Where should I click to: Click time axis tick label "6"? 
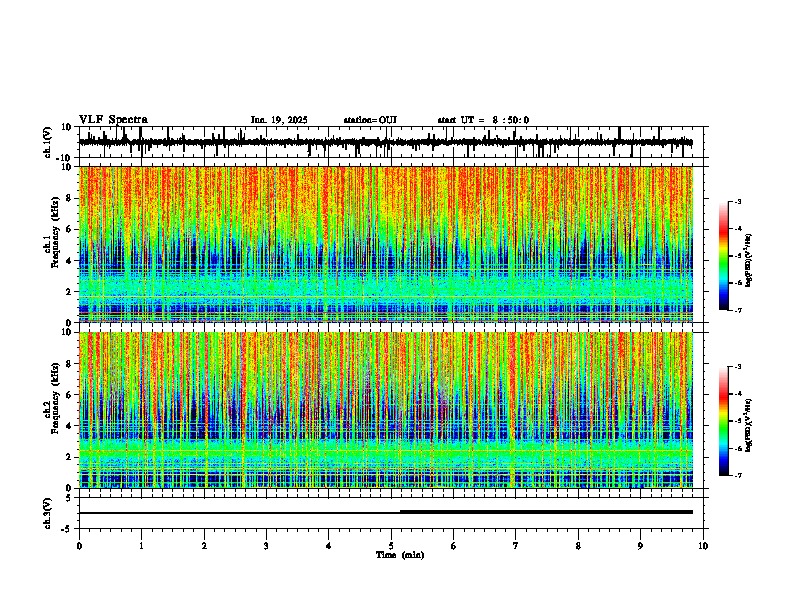pyautogui.click(x=454, y=546)
